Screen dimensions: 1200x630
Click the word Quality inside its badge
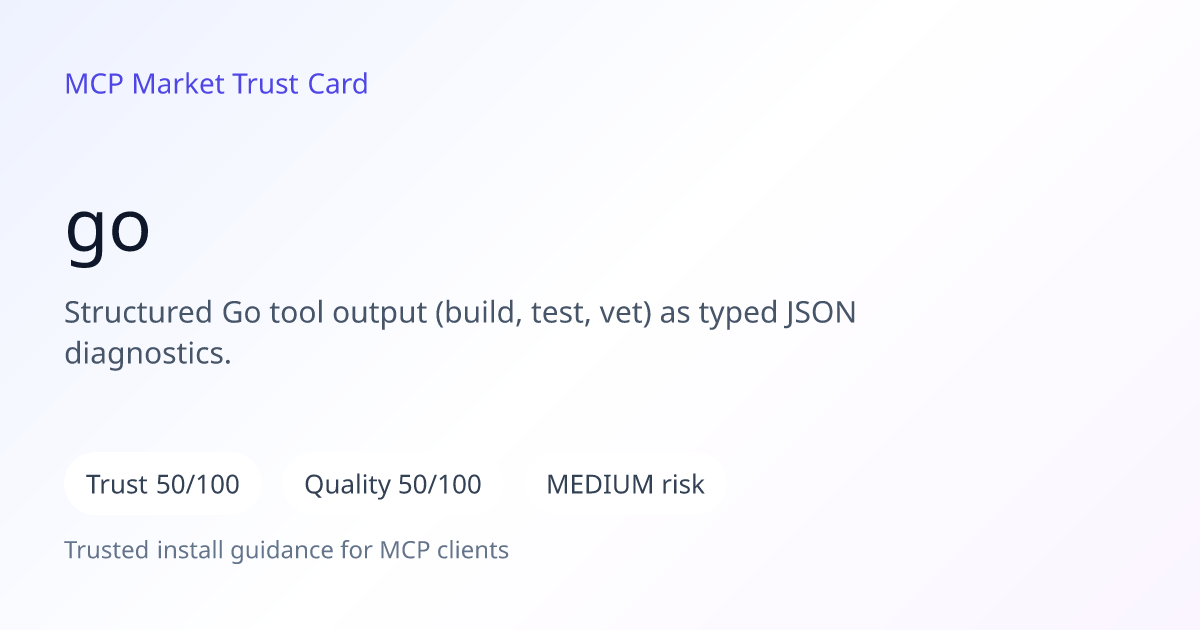(347, 486)
